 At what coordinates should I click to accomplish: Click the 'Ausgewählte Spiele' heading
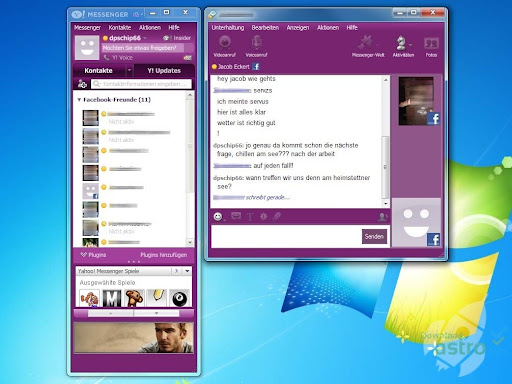[x=107, y=283]
